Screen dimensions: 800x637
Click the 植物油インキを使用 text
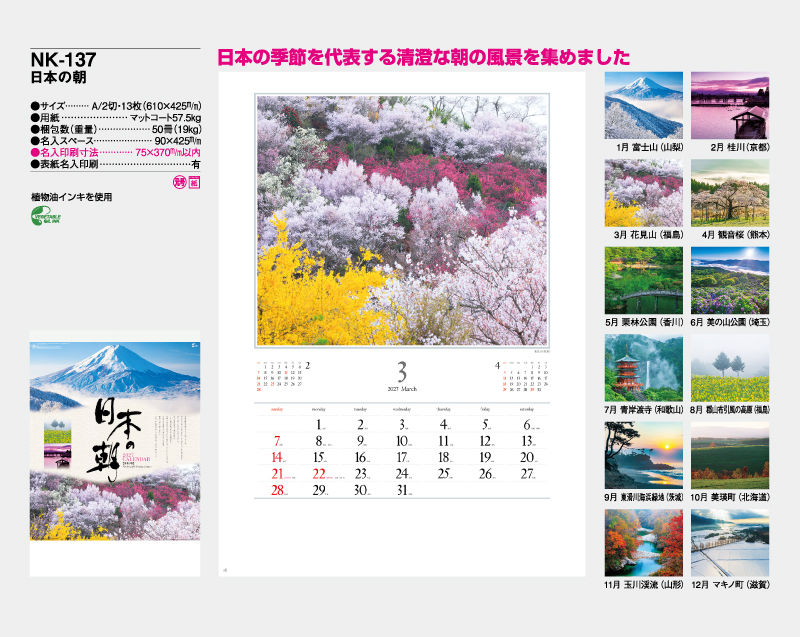71,197
